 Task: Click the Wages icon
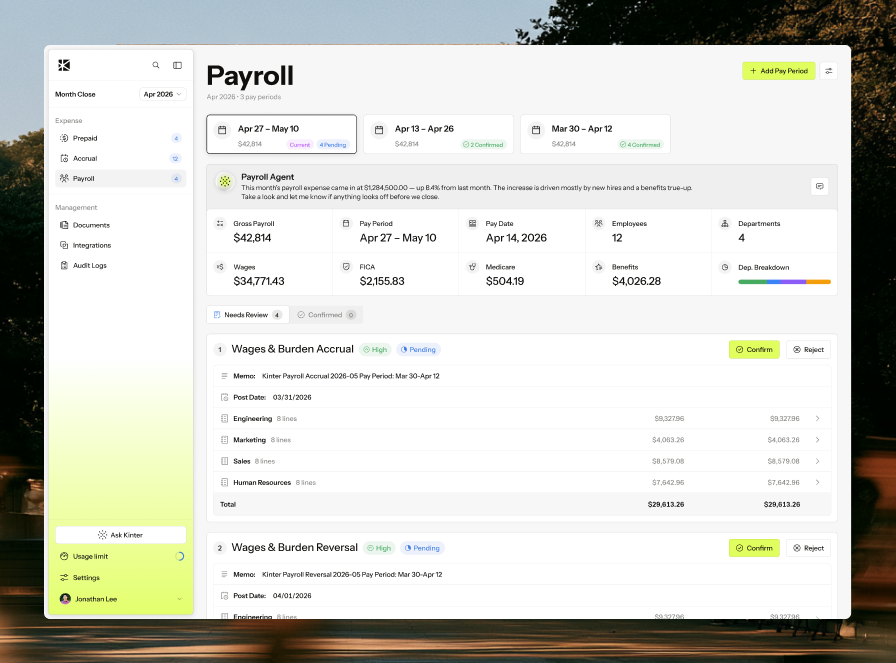(220, 267)
